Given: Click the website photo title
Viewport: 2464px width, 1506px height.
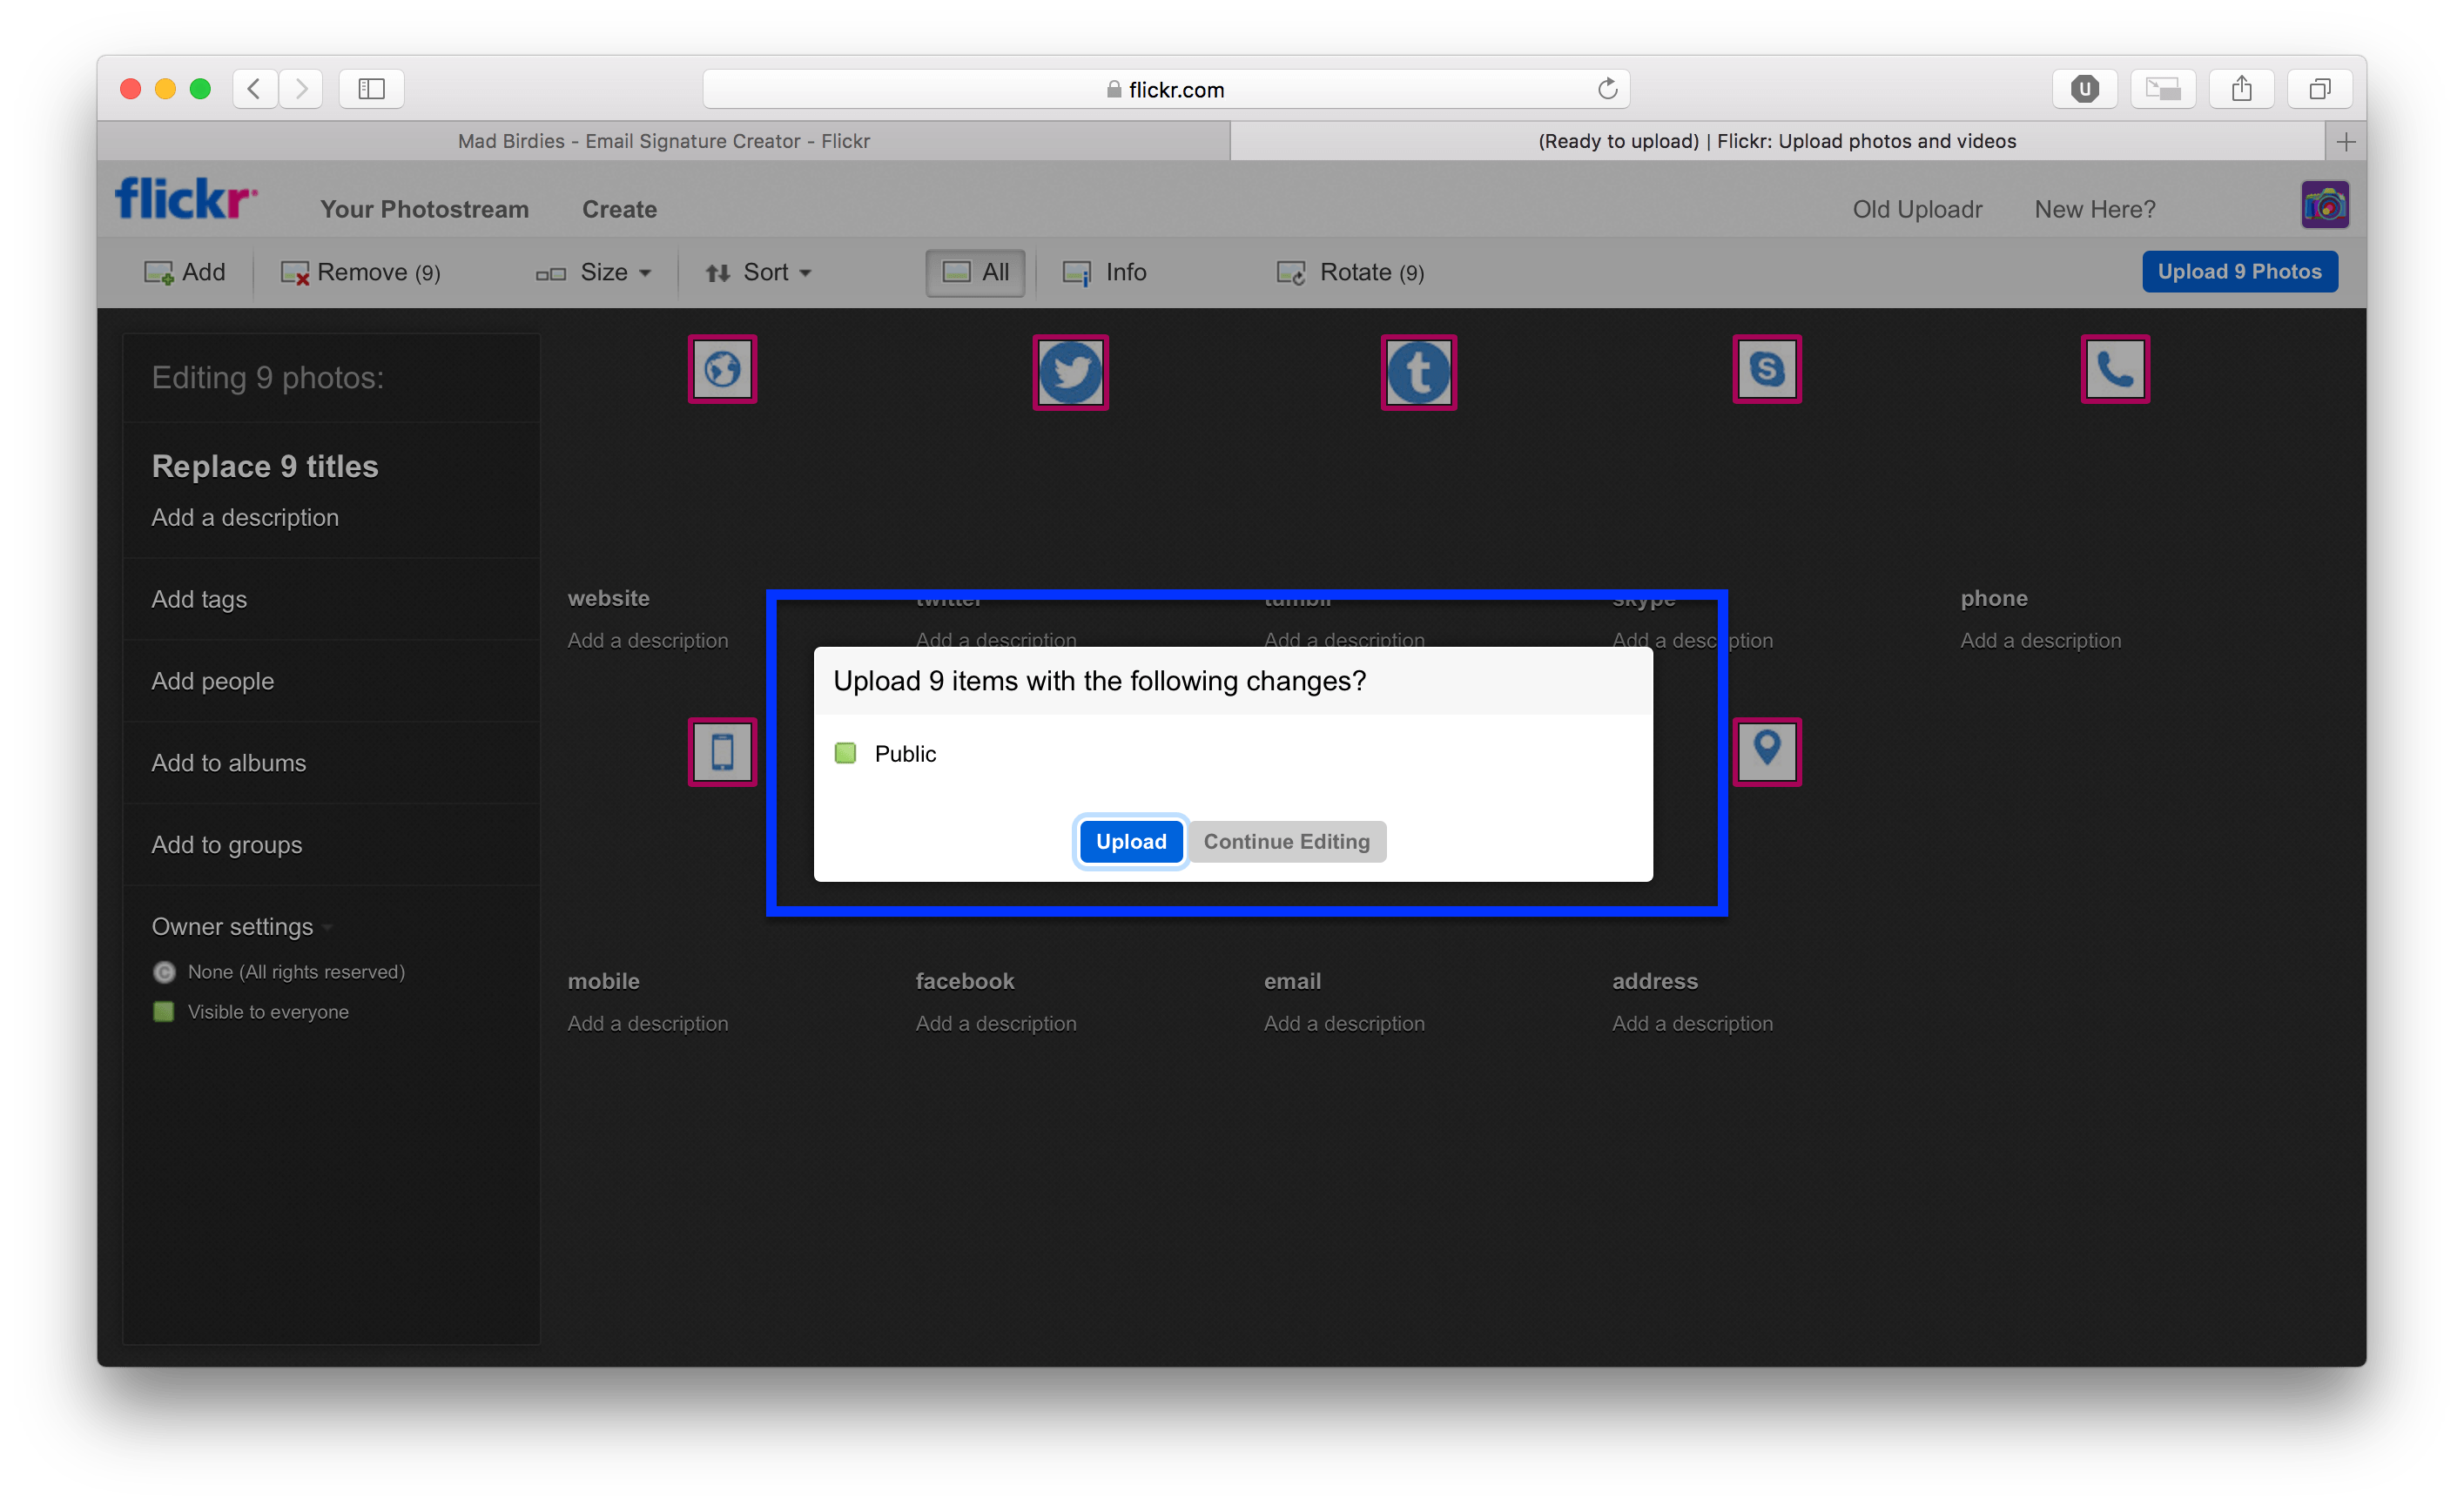Looking at the screenshot, I should [608, 598].
